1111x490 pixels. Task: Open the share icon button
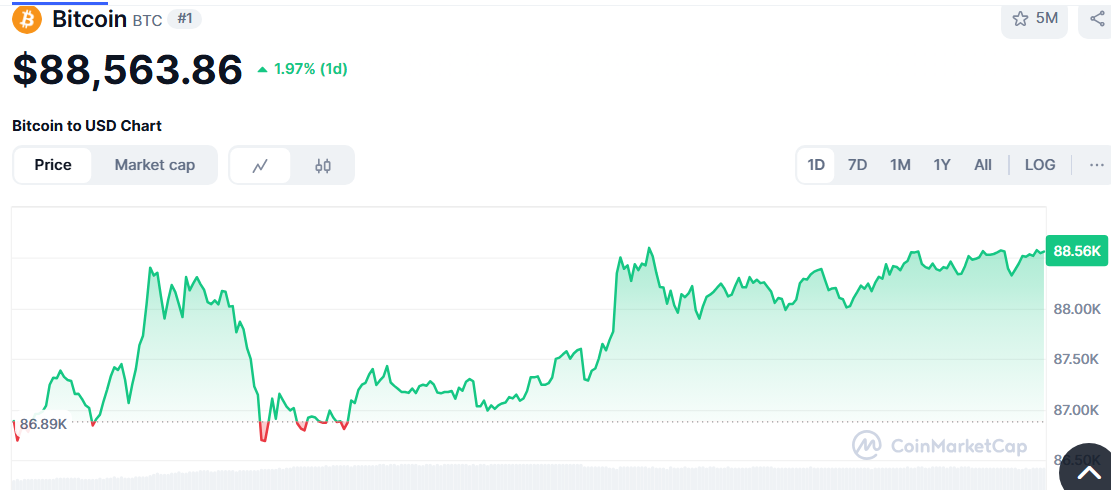[1096, 19]
